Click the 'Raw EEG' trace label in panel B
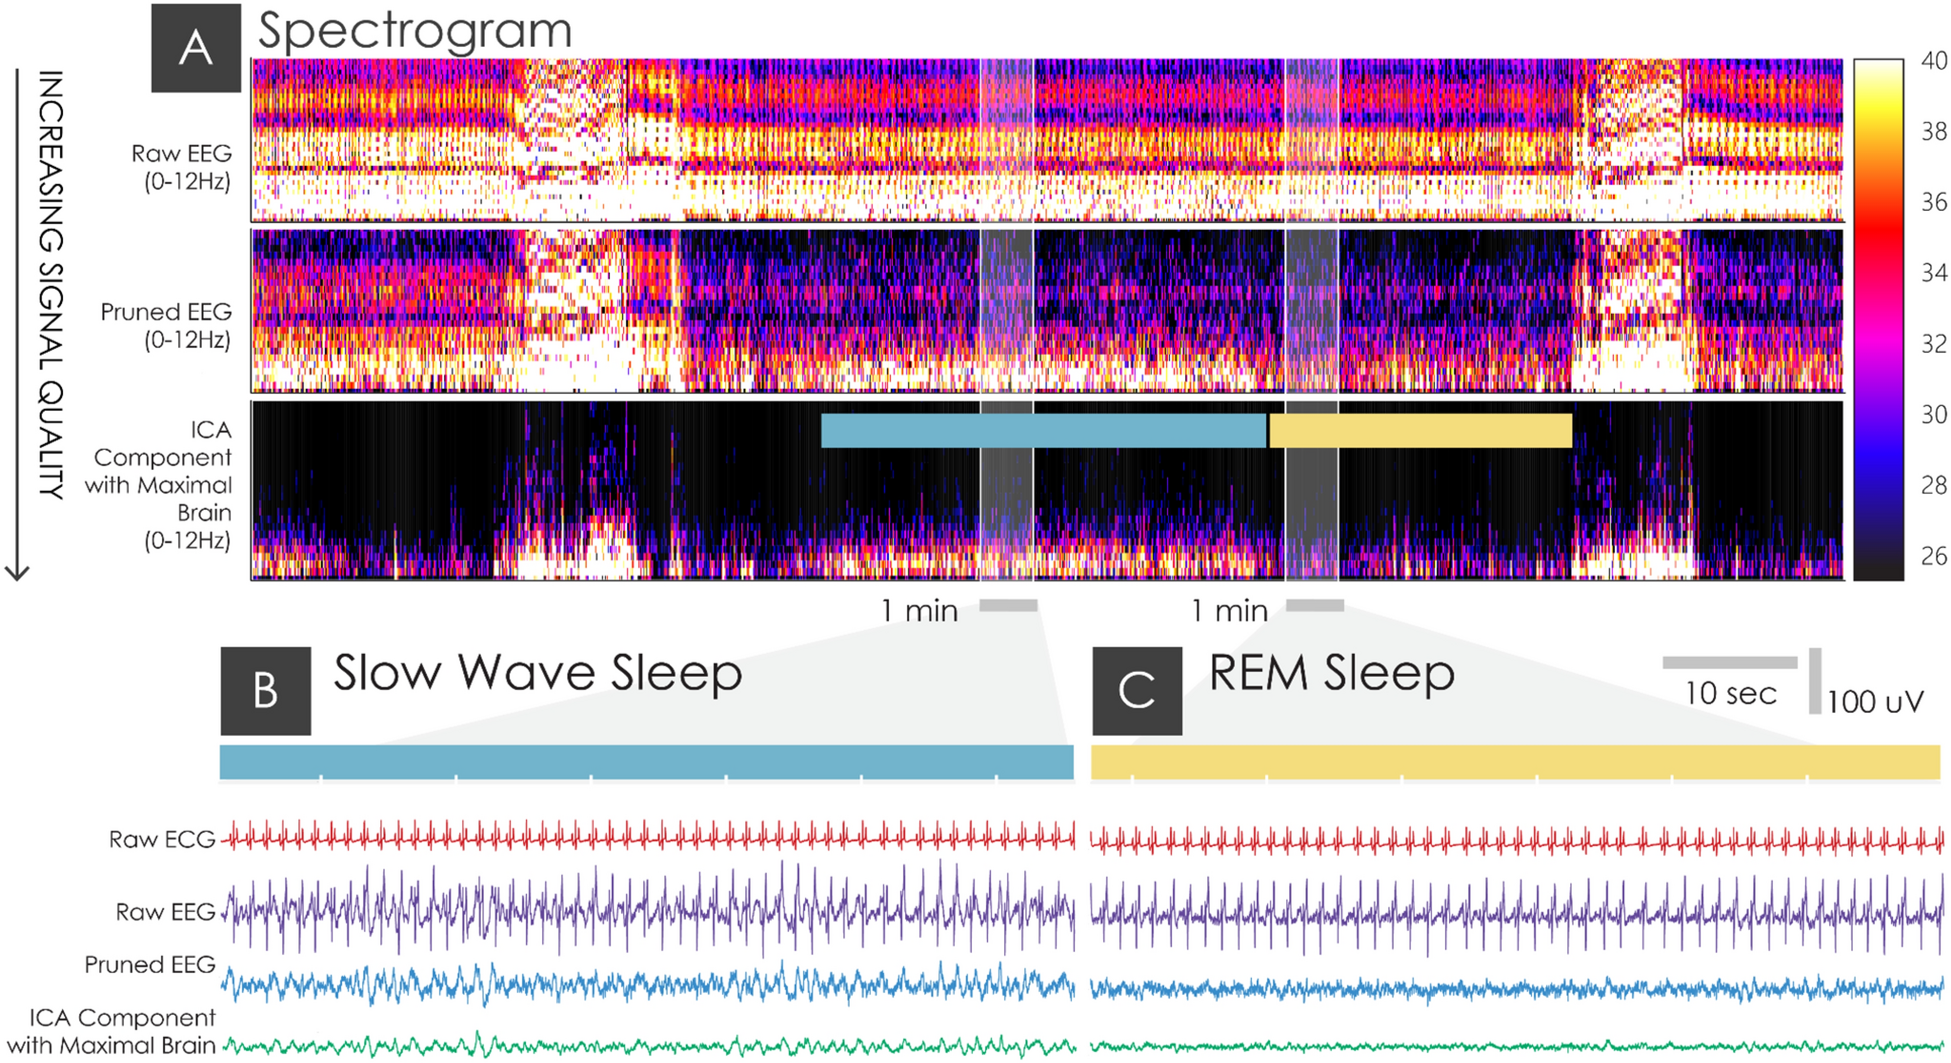 point(165,912)
